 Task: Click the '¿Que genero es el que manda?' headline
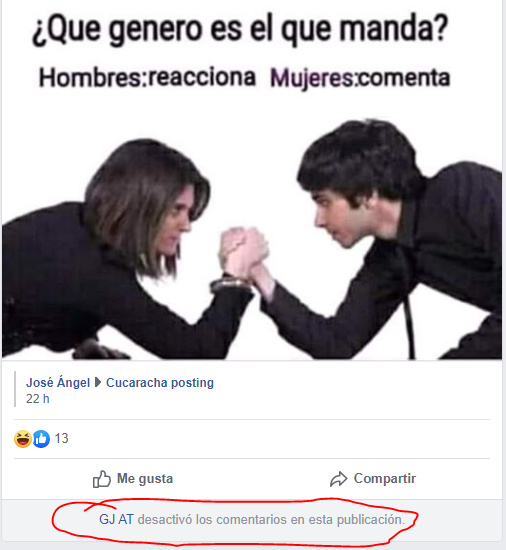(240, 29)
